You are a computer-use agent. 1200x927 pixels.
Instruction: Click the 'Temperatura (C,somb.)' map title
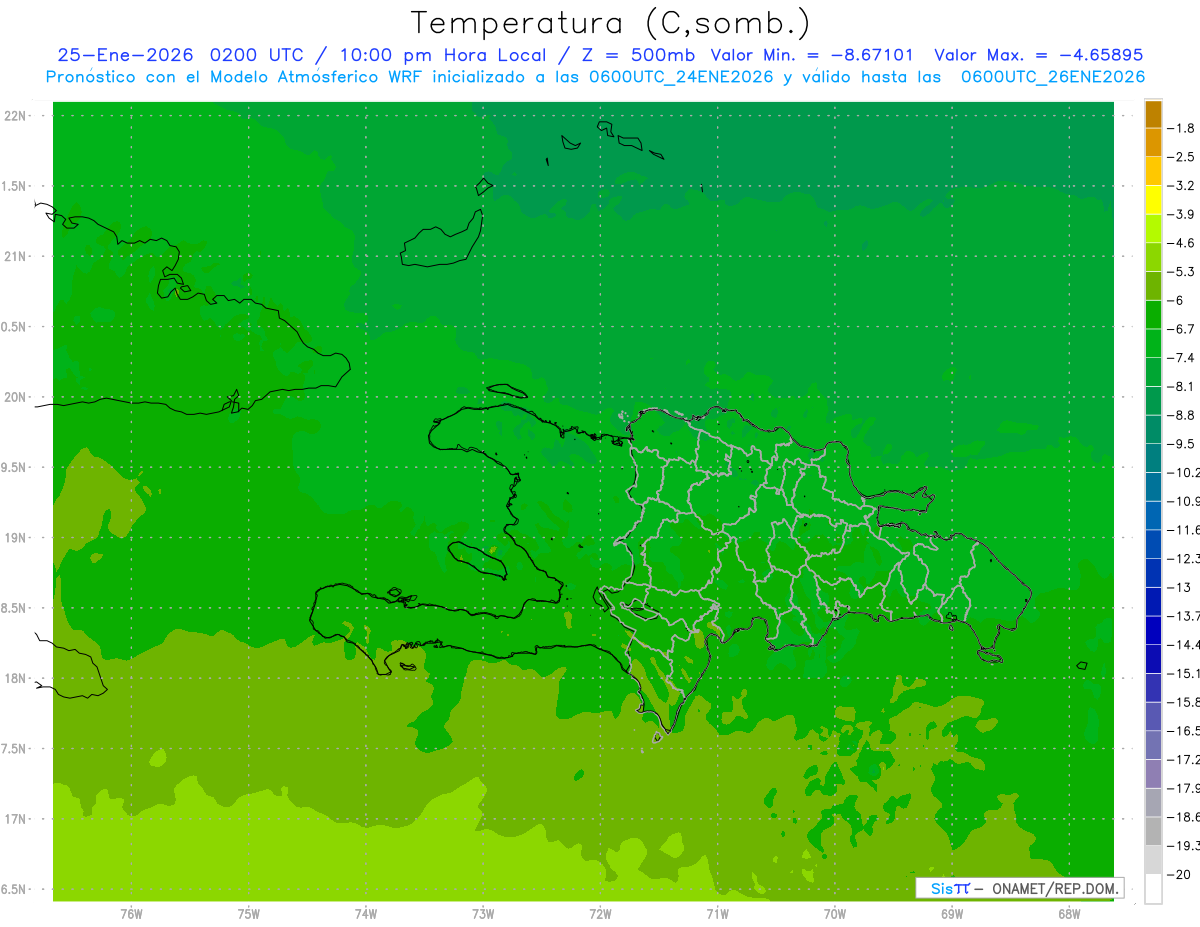tap(610, 22)
